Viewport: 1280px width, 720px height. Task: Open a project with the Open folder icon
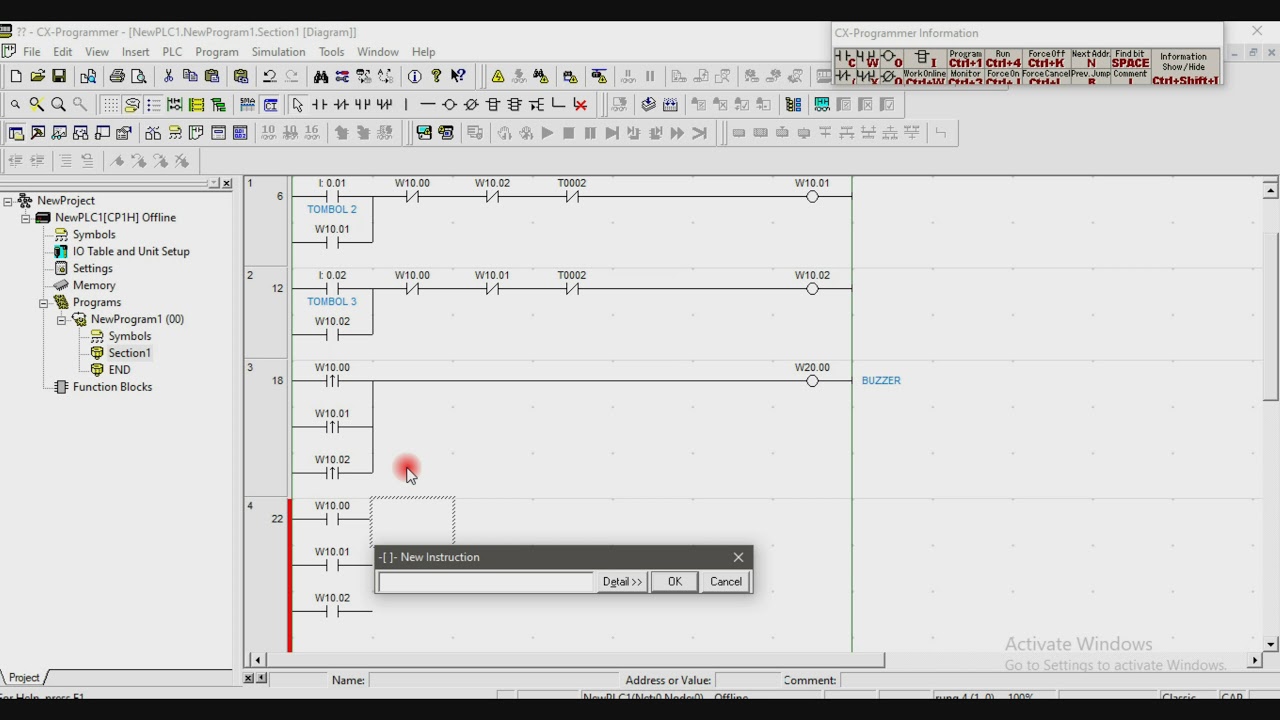(x=38, y=76)
